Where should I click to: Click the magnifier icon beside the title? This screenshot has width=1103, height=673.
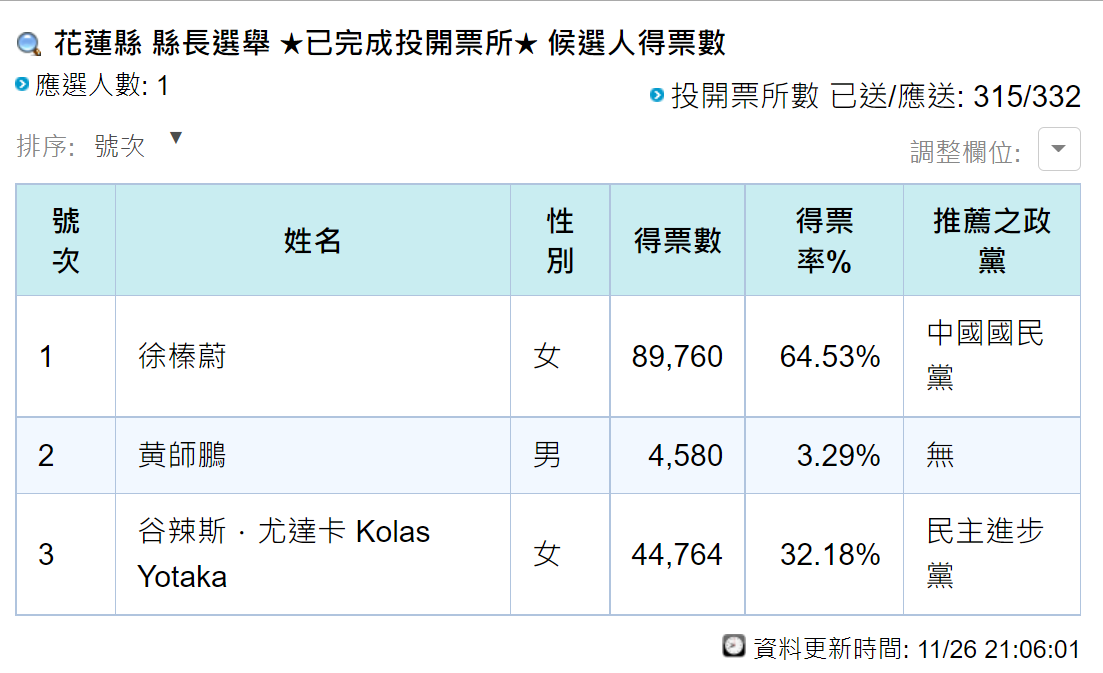(x=29, y=44)
